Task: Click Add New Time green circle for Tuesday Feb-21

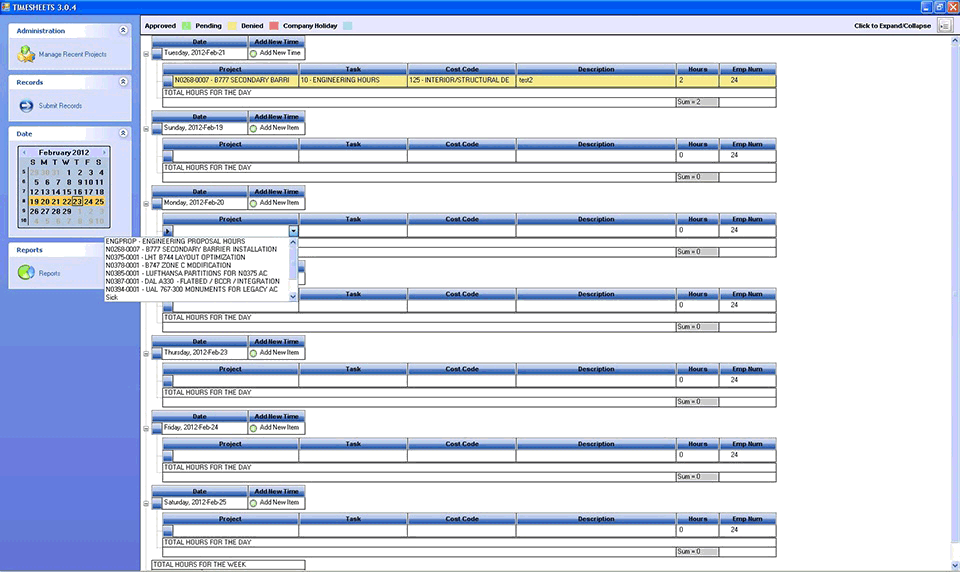Action: pos(253,53)
